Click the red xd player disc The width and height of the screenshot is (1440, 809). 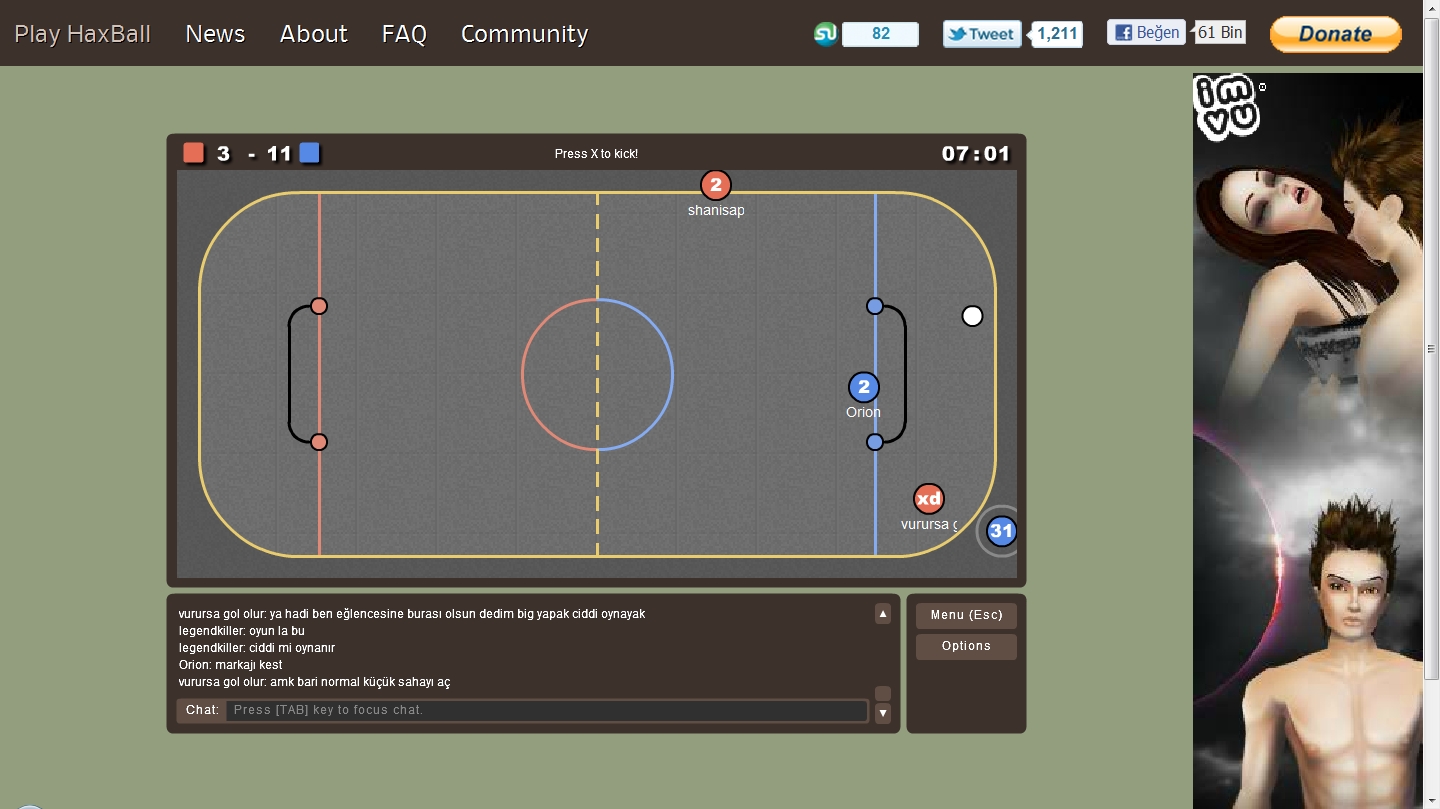929,498
